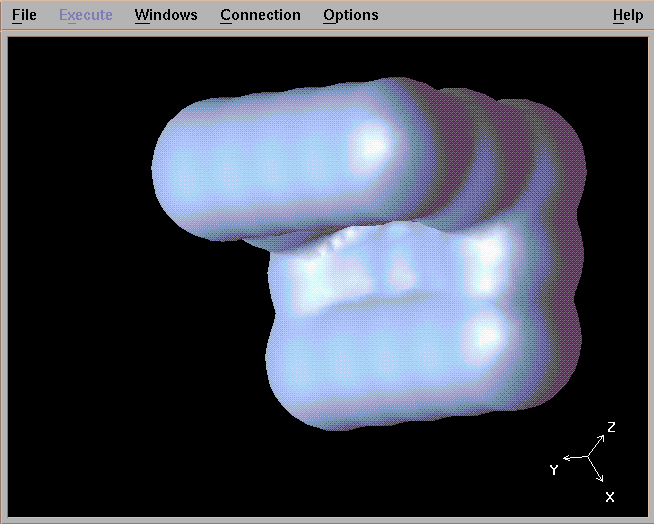Click the Z axis arrow tip
654x524 pixels.
tap(603, 437)
